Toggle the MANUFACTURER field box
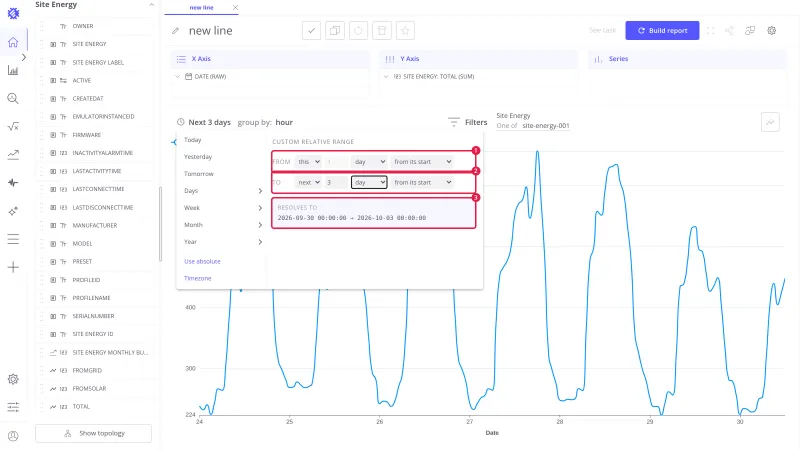 53,226
